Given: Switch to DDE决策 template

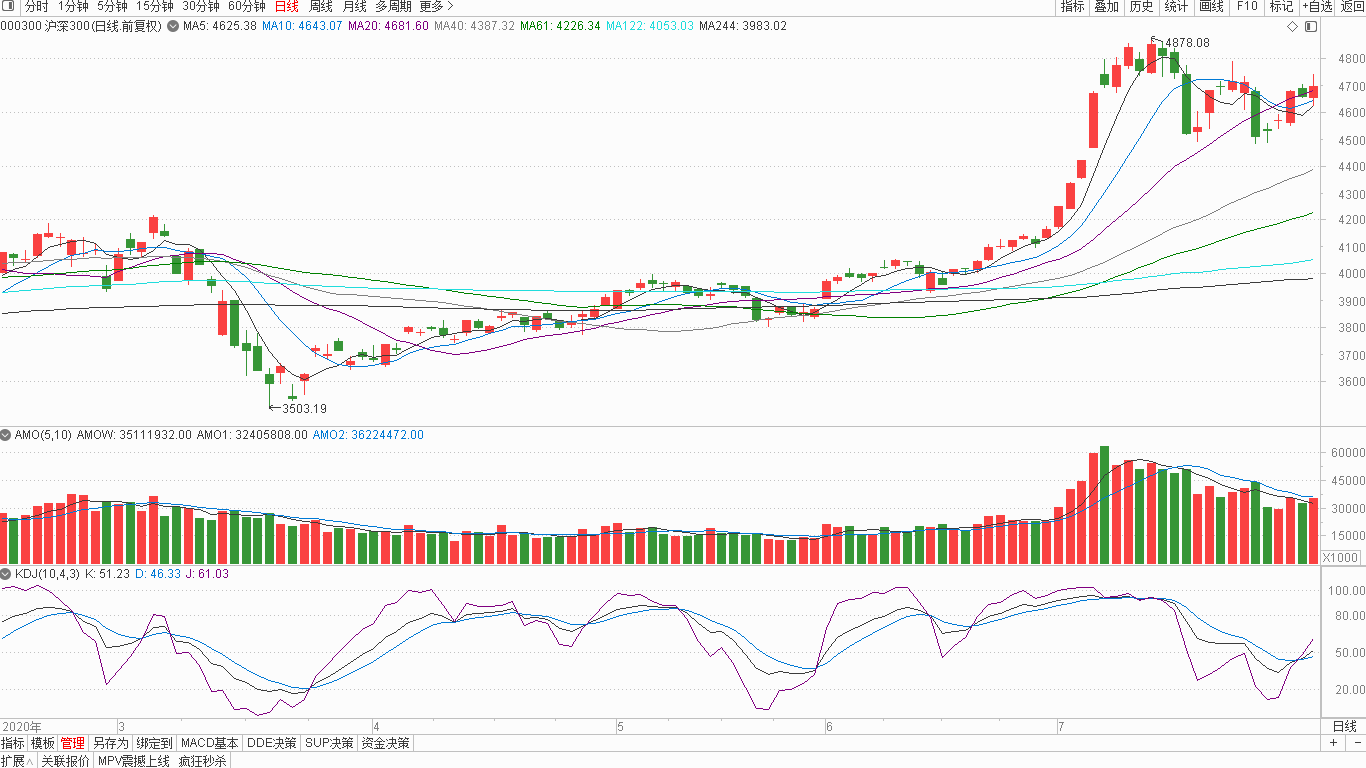Looking at the screenshot, I should click(272, 743).
